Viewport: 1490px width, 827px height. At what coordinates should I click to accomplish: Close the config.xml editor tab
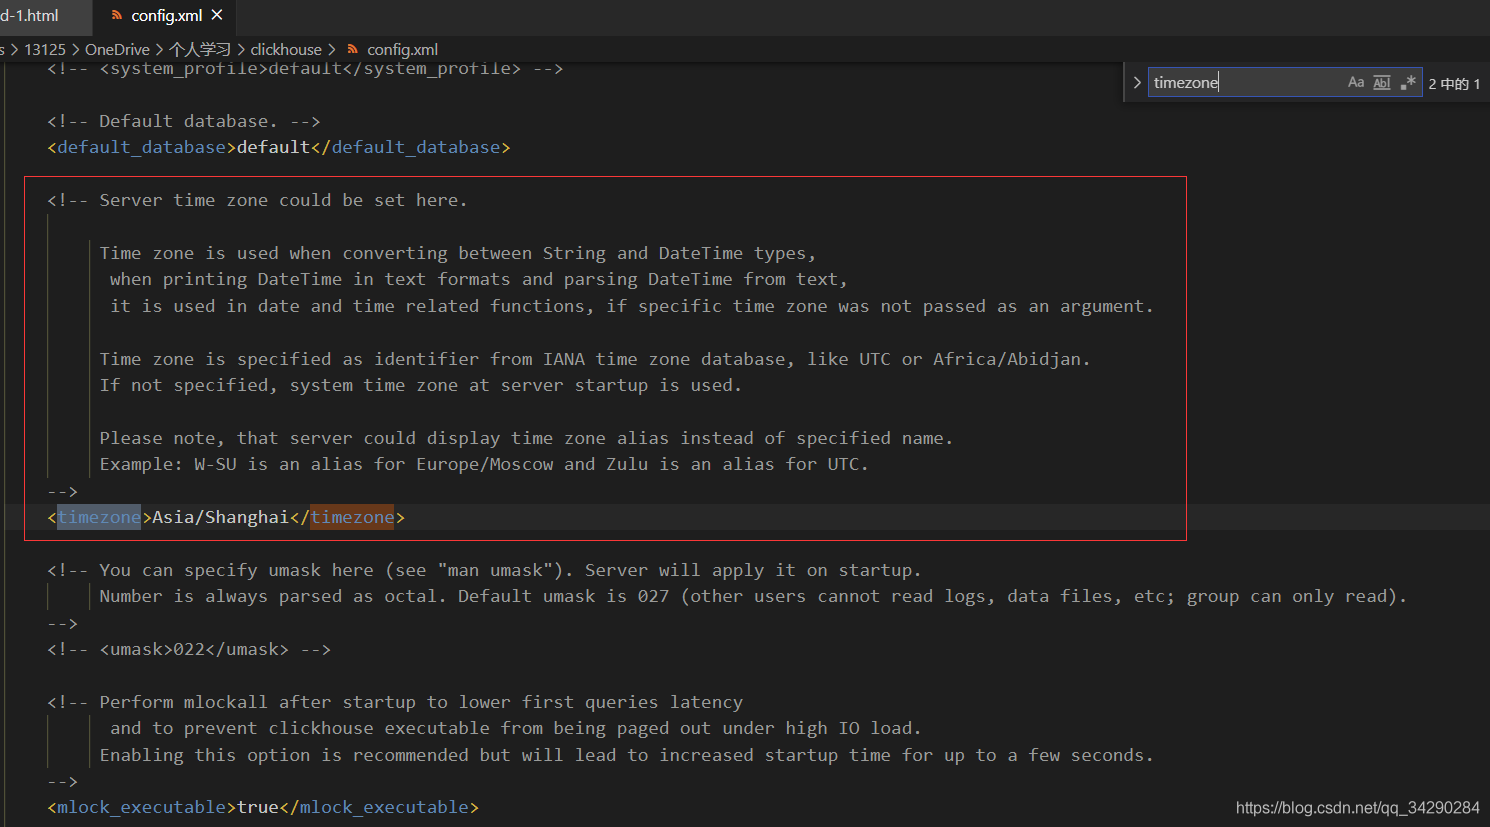[x=217, y=15]
